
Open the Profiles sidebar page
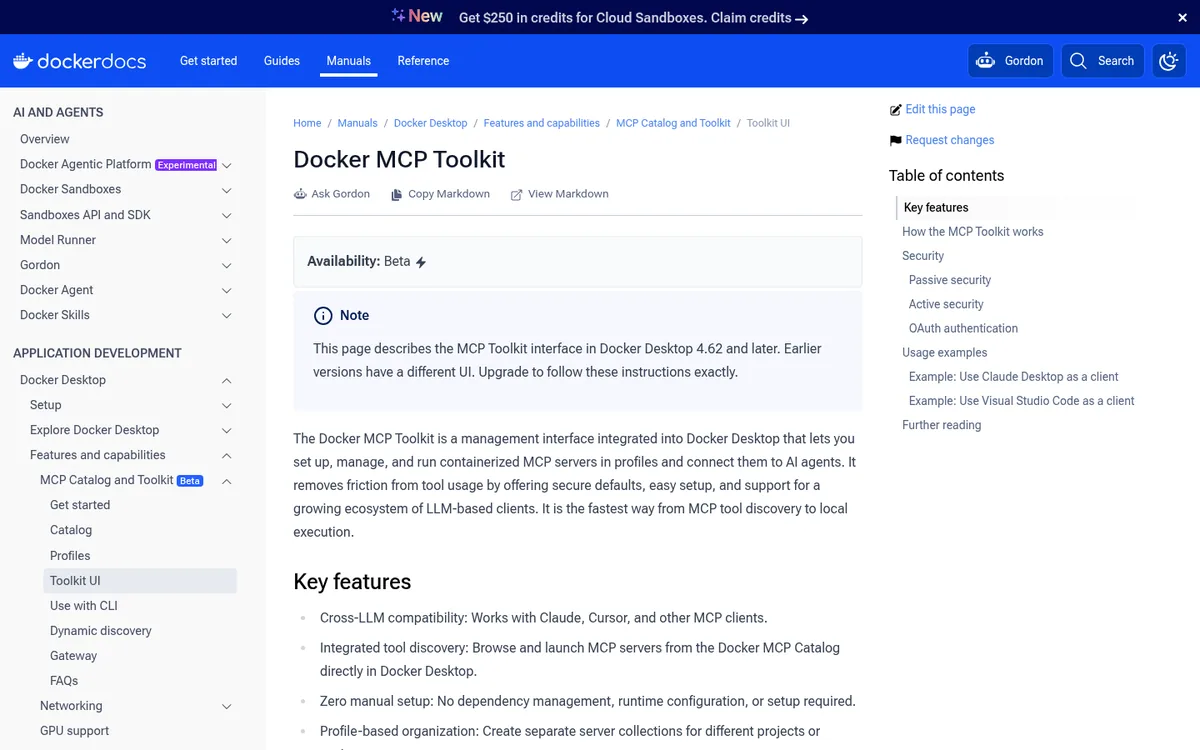coord(70,556)
